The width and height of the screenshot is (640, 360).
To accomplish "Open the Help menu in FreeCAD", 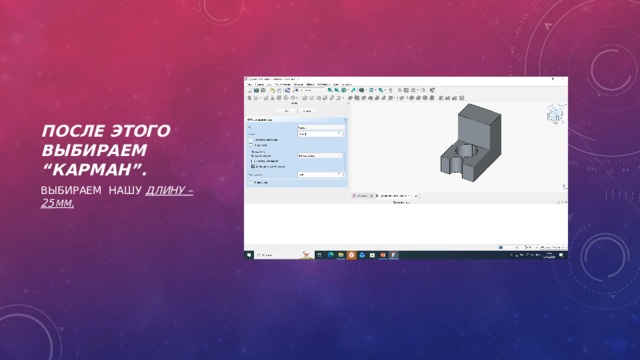I will pos(347,84).
